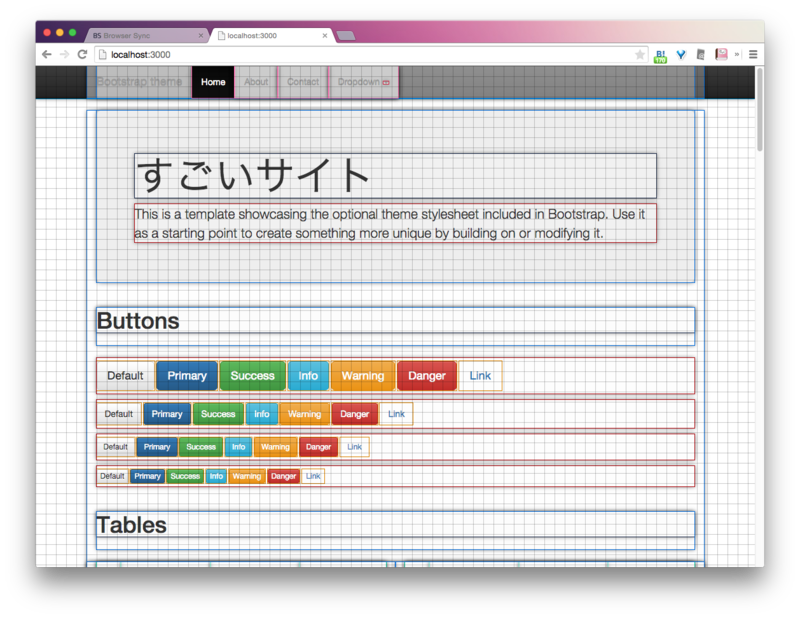
Task: Click extra-small Info button in last row
Action: pos(216,476)
